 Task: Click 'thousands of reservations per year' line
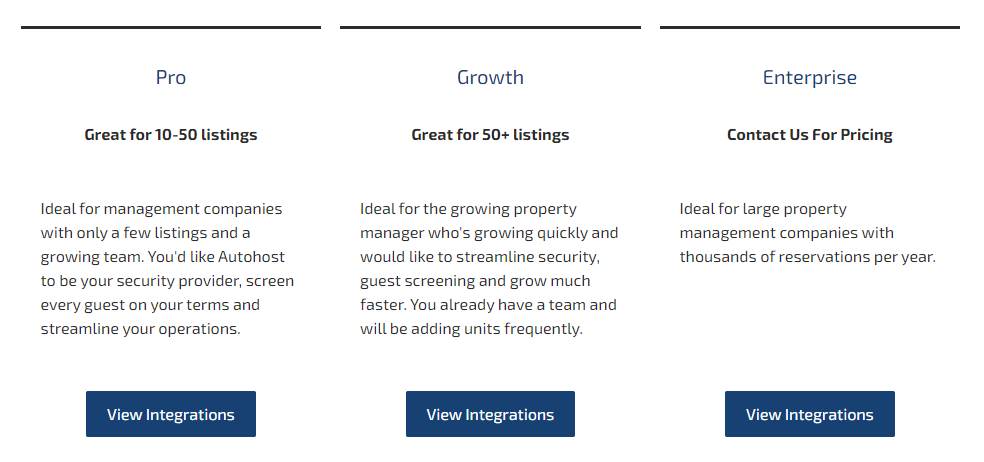(808, 257)
